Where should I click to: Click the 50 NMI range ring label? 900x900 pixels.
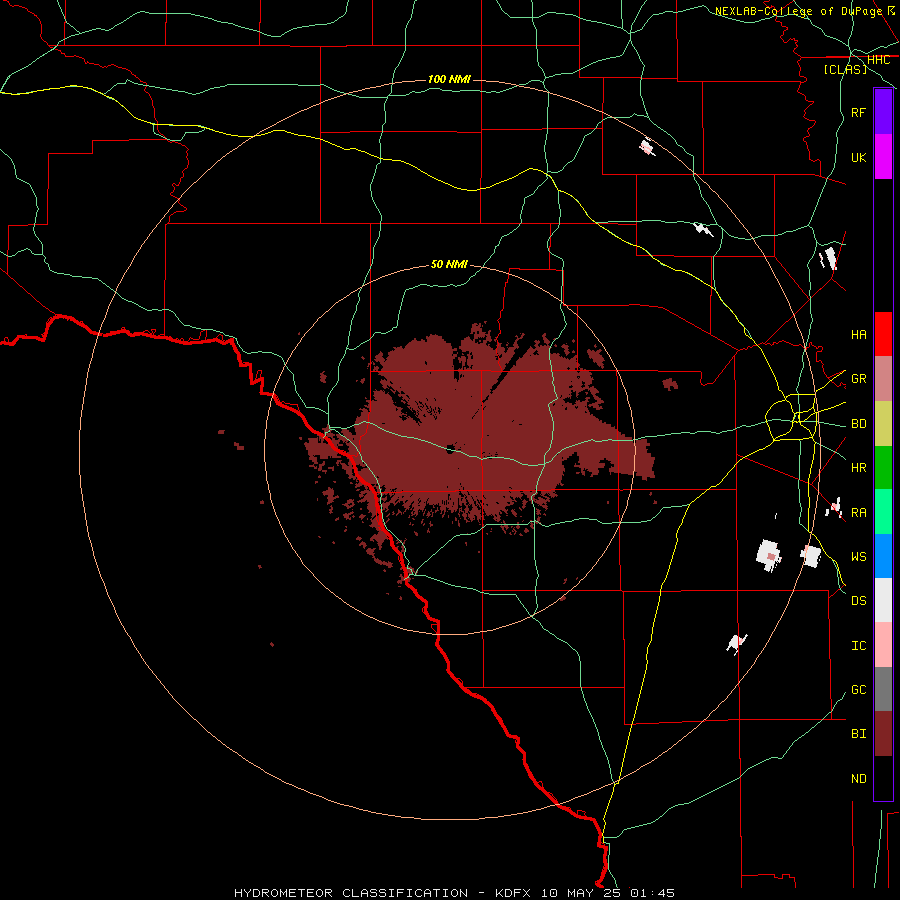tap(449, 264)
